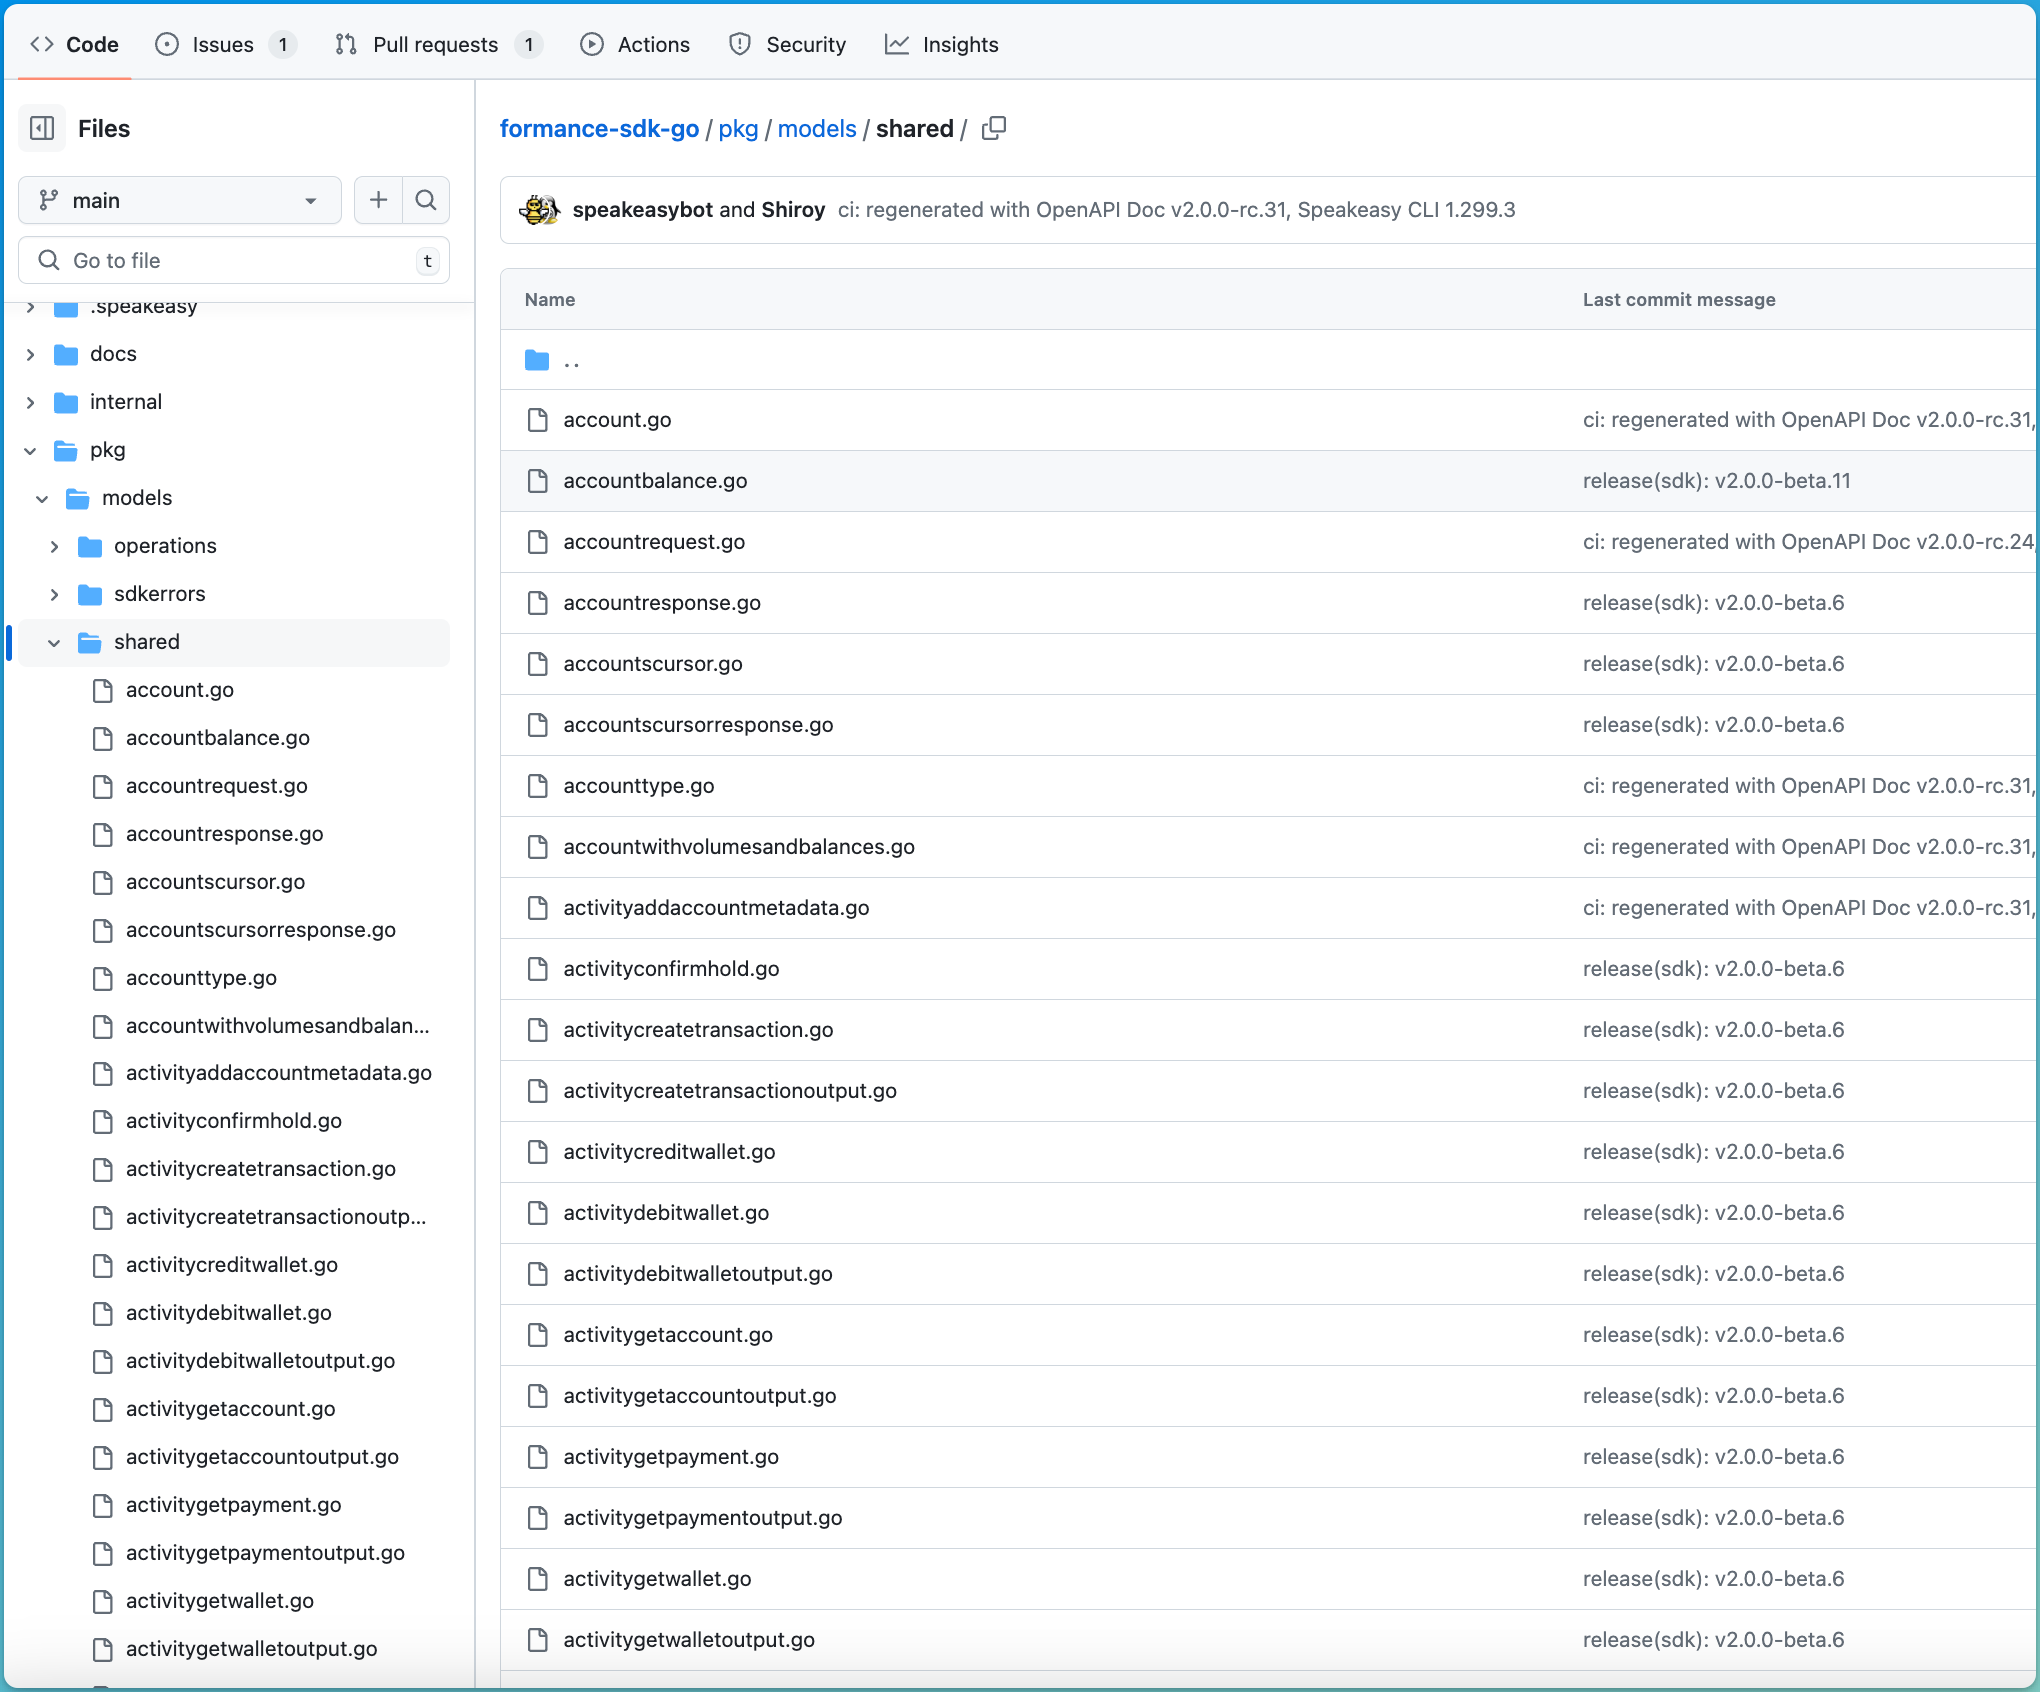Viewport: 2040px width, 1692px height.
Task: Open accountbalance.go in the file list
Action: [655, 481]
